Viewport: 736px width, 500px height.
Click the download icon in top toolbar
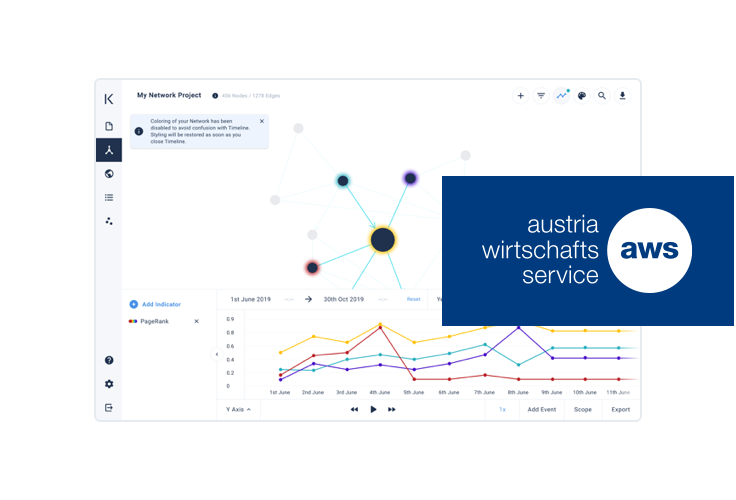point(622,96)
